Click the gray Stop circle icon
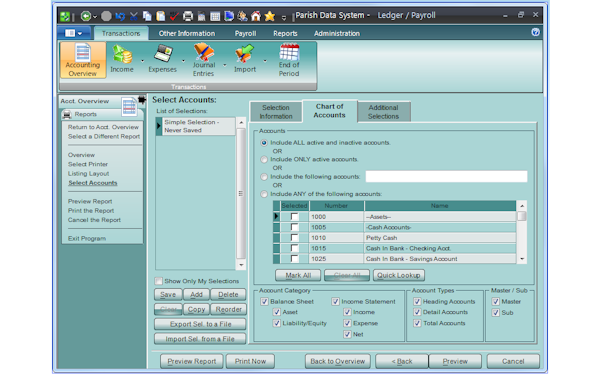This screenshot has height=376, width=600. click(x=106, y=16)
